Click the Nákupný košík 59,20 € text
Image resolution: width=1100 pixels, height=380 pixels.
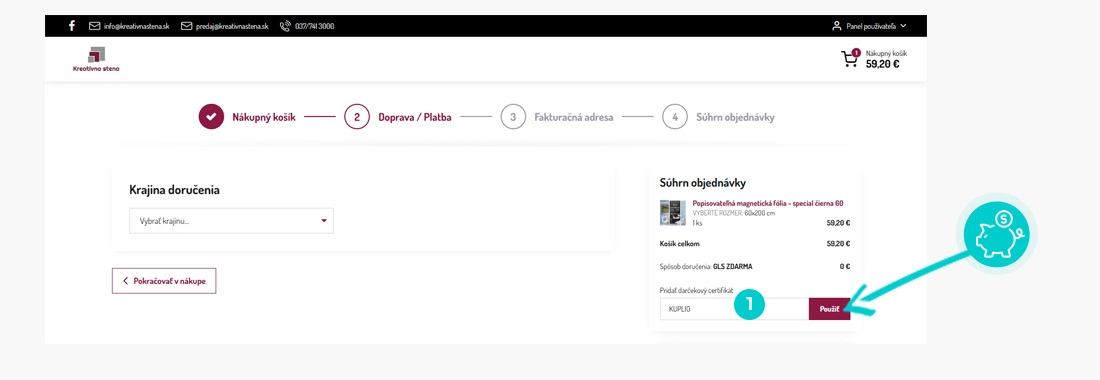click(x=887, y=59)
